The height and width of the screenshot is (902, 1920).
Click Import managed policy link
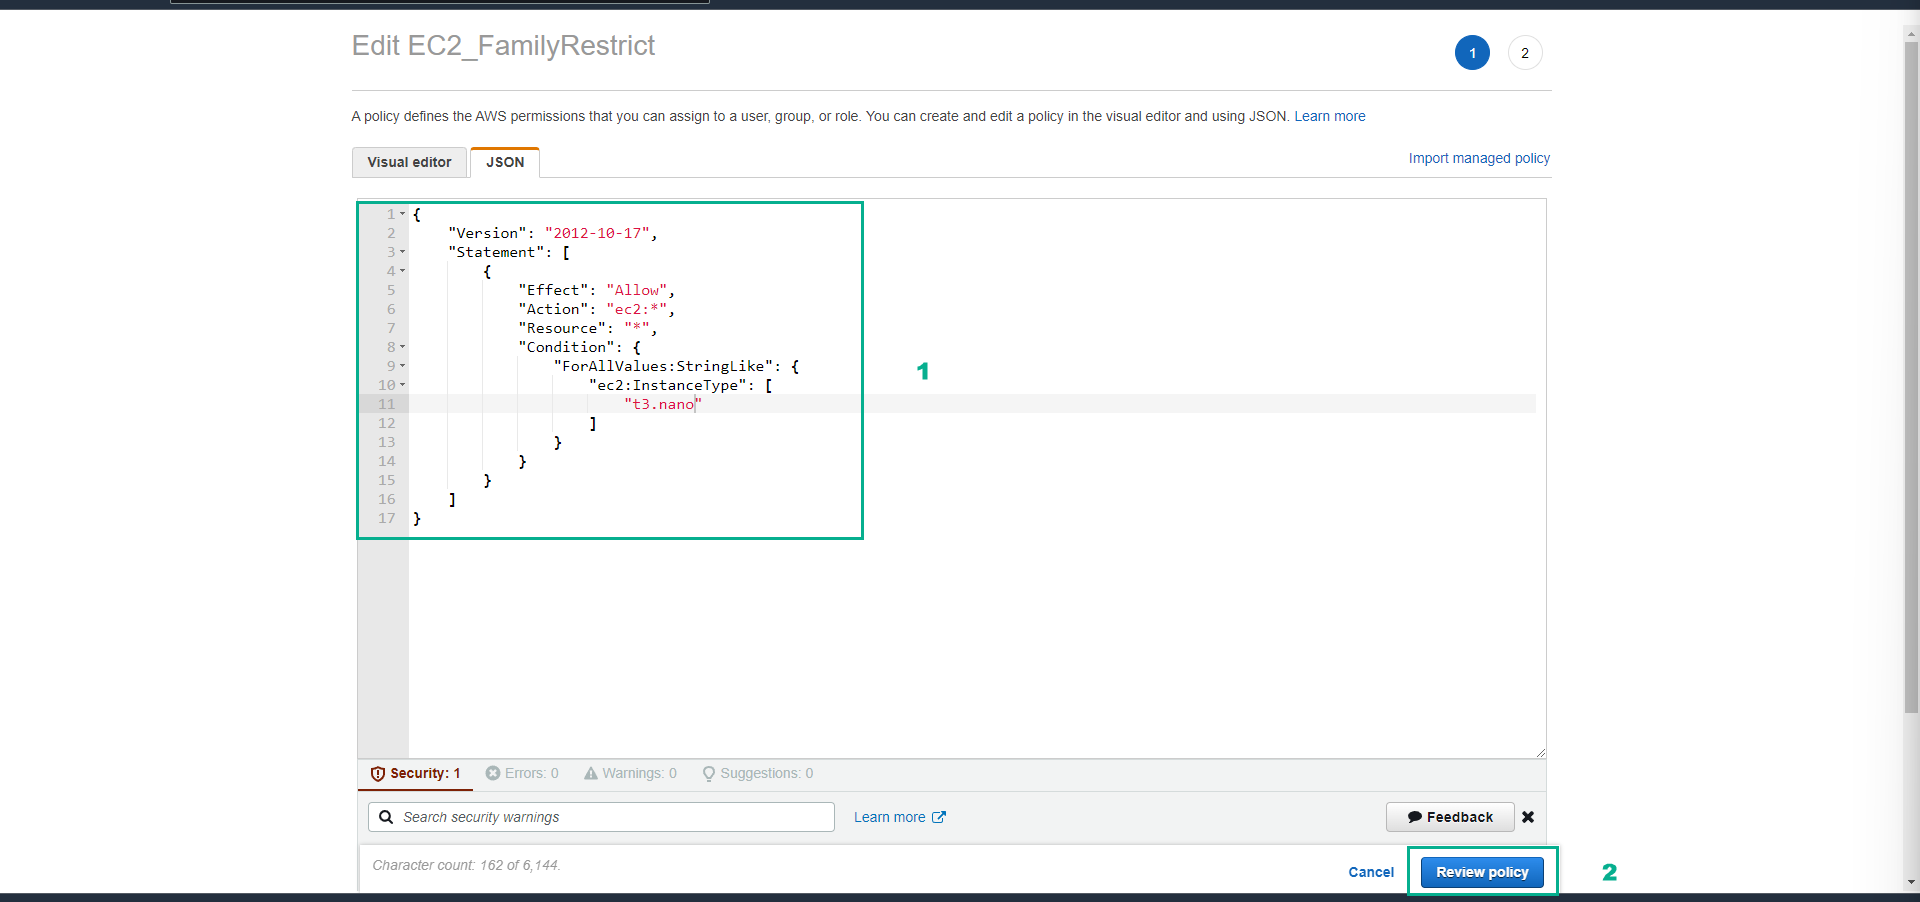(1479, 158)
